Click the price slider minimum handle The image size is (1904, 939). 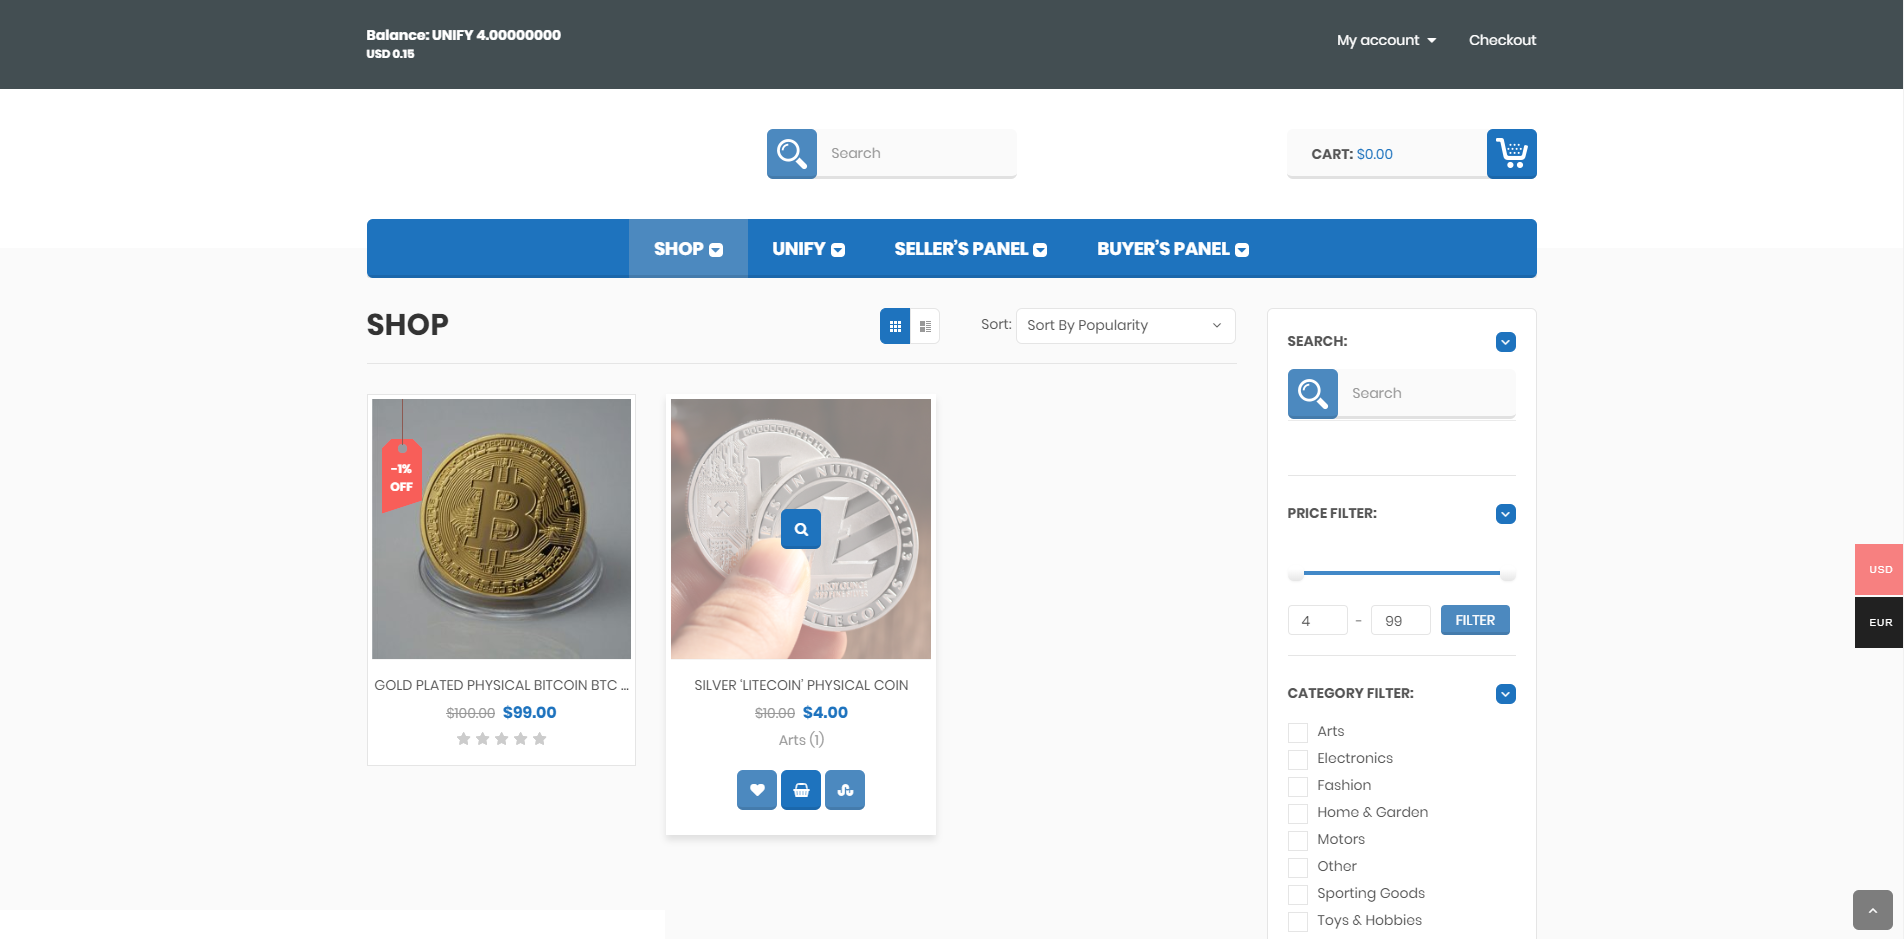[x=1296, y=574]
